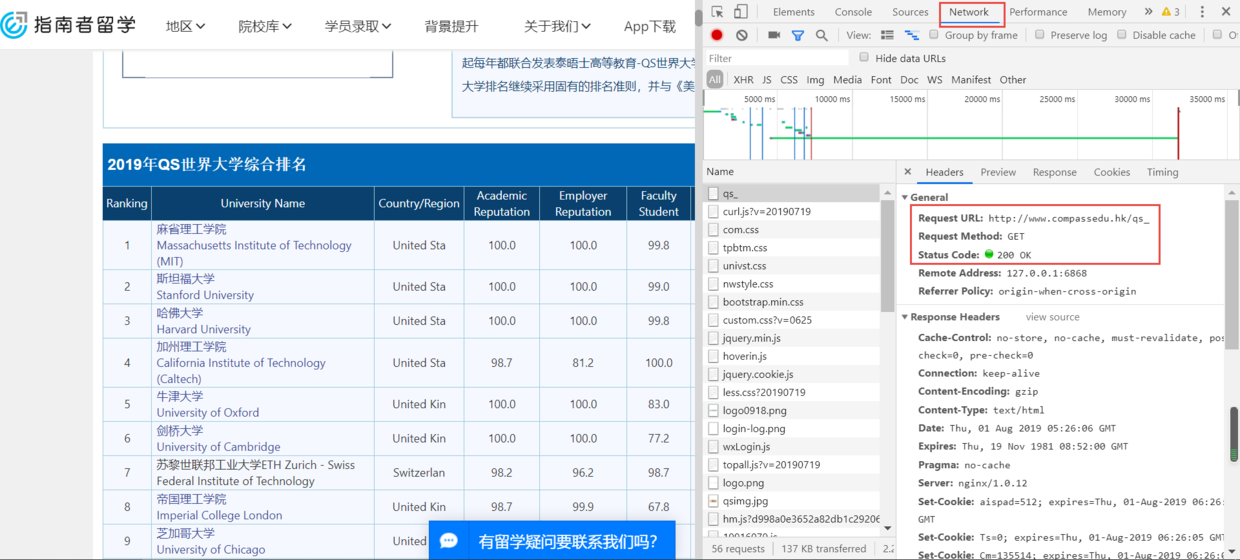Open the DevTools three-dot menu
1240x560 pixels.
pos(1201,12)
